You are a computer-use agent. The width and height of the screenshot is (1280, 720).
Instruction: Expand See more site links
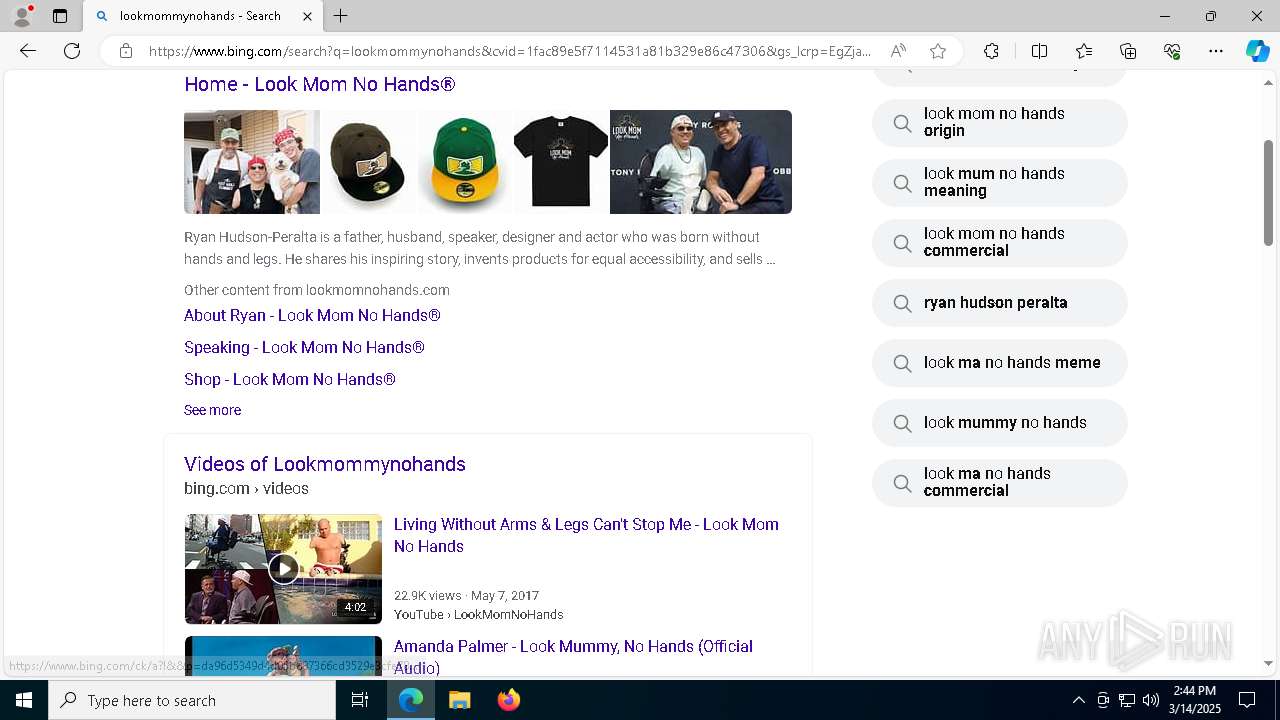click(212, 410)
